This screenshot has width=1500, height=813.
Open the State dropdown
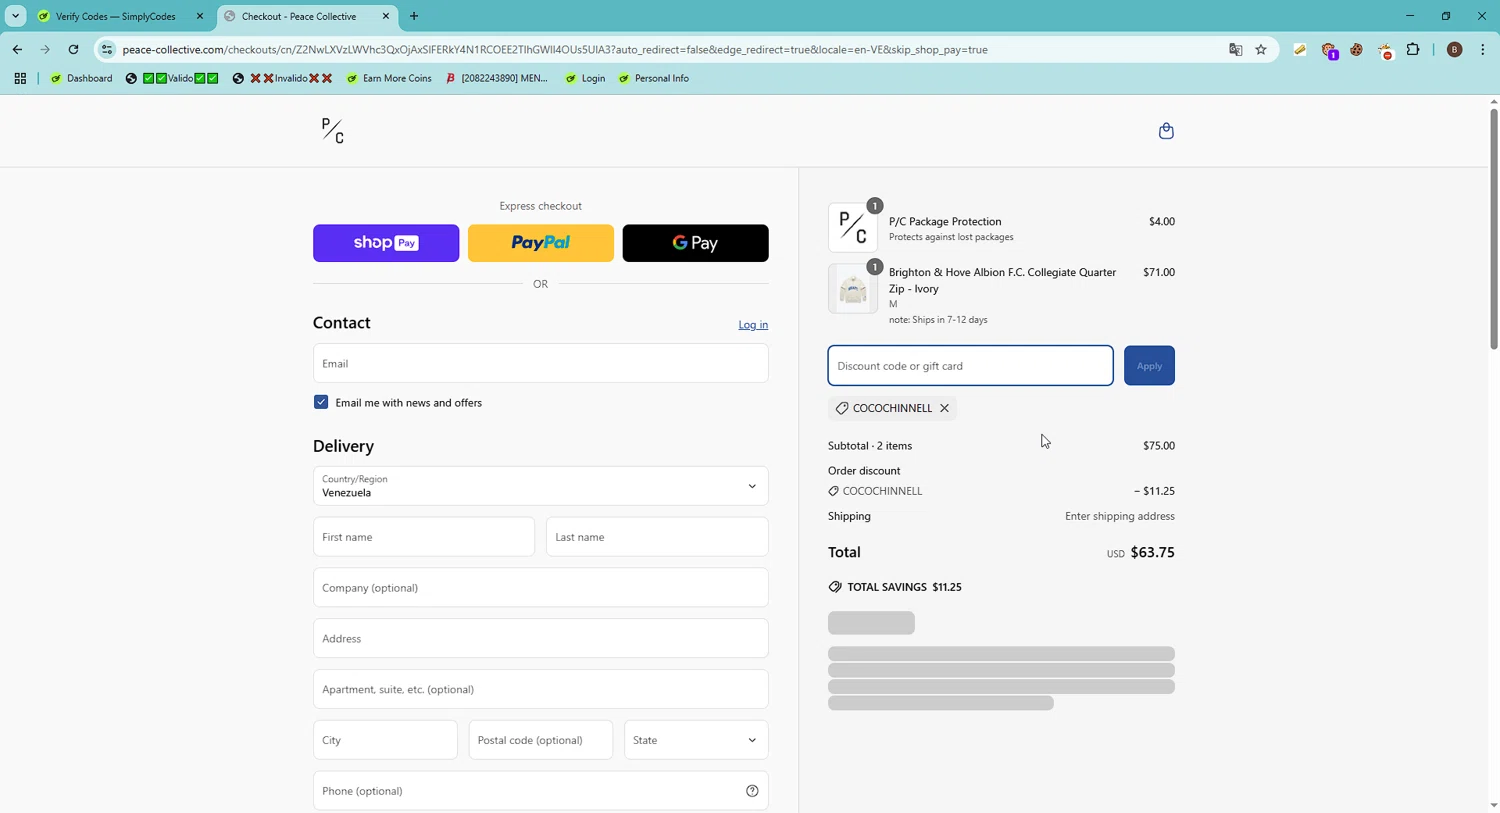click(696, 740)
